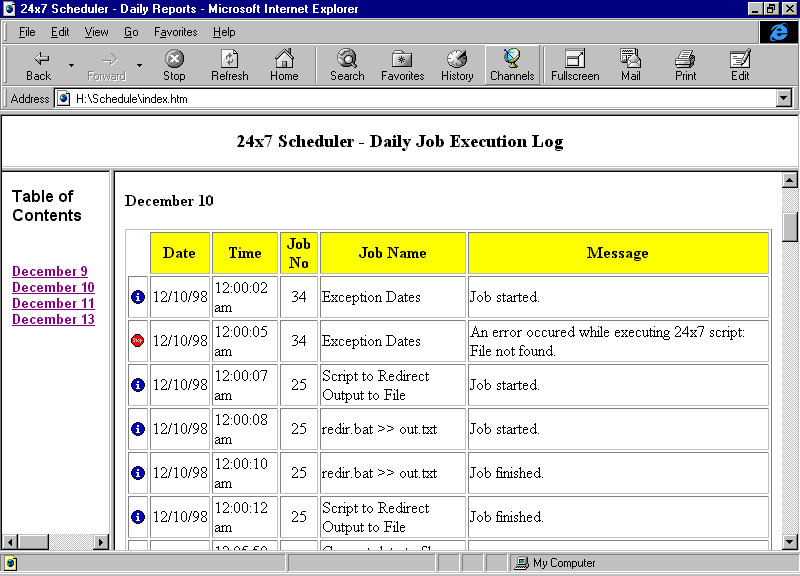
Task: Click scroll up arrow of log frame
Action: tap(789, 180)
